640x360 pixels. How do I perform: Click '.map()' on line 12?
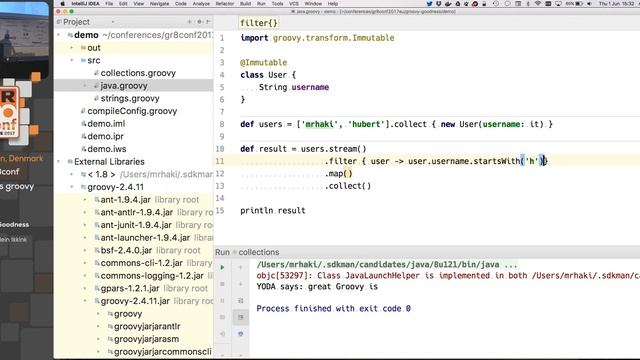[x=338, y=173]
